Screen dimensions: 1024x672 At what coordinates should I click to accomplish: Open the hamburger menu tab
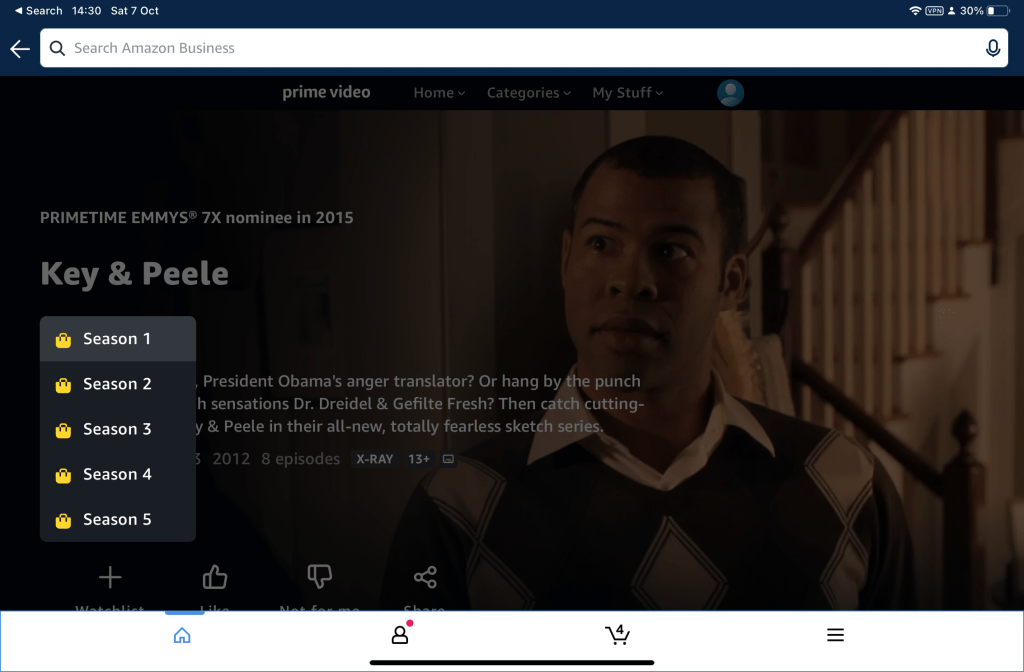(x=835, y=635)
